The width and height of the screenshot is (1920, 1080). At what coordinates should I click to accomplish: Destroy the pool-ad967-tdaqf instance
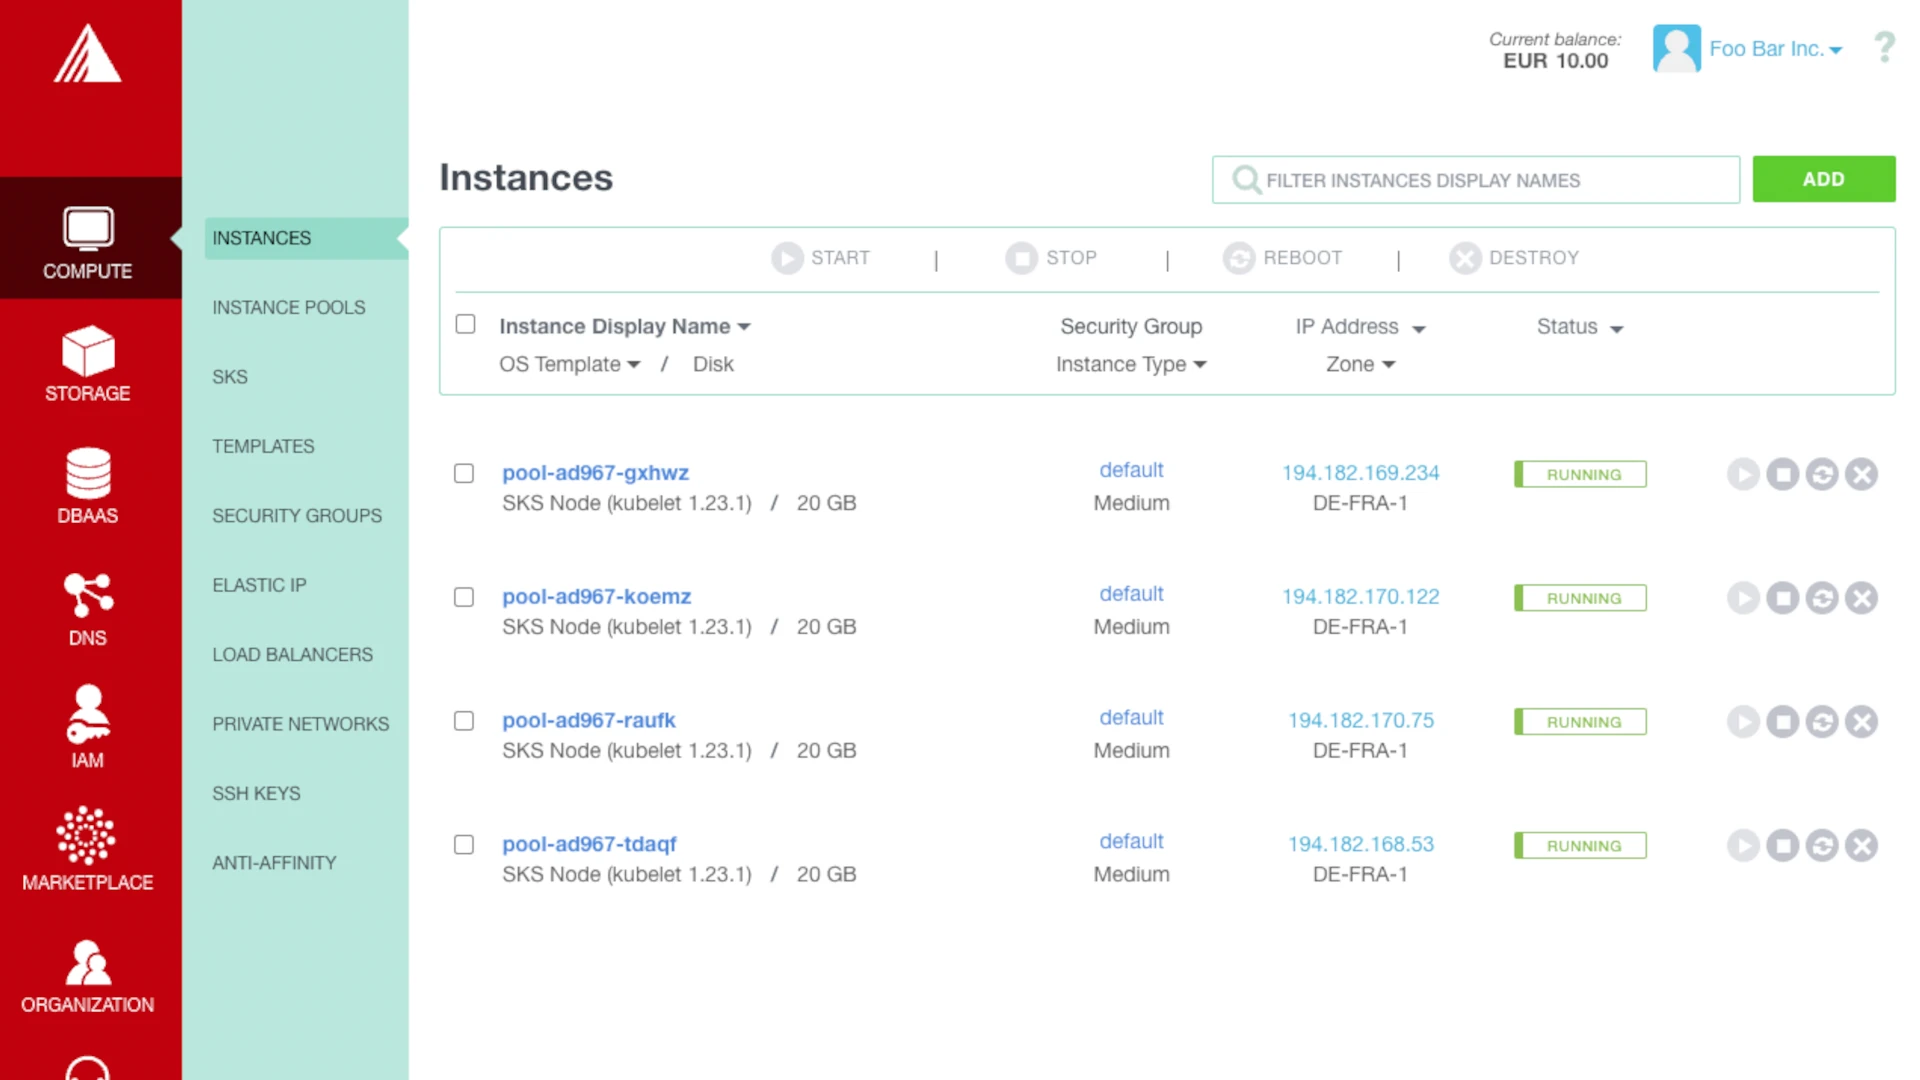(x=1862, y=845)
